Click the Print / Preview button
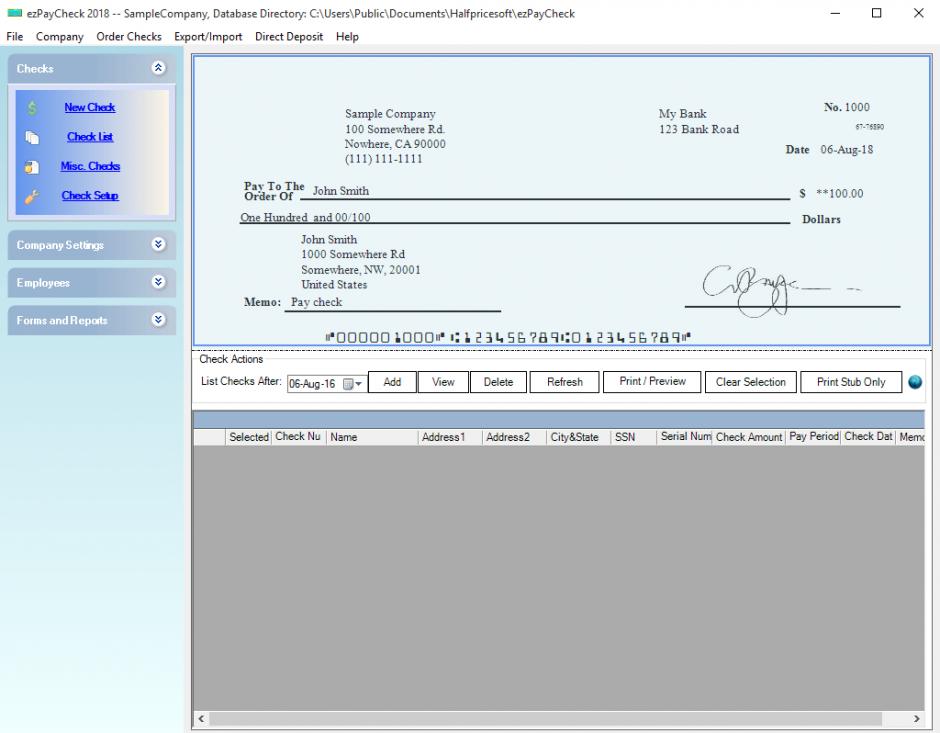 click(652, 381)
